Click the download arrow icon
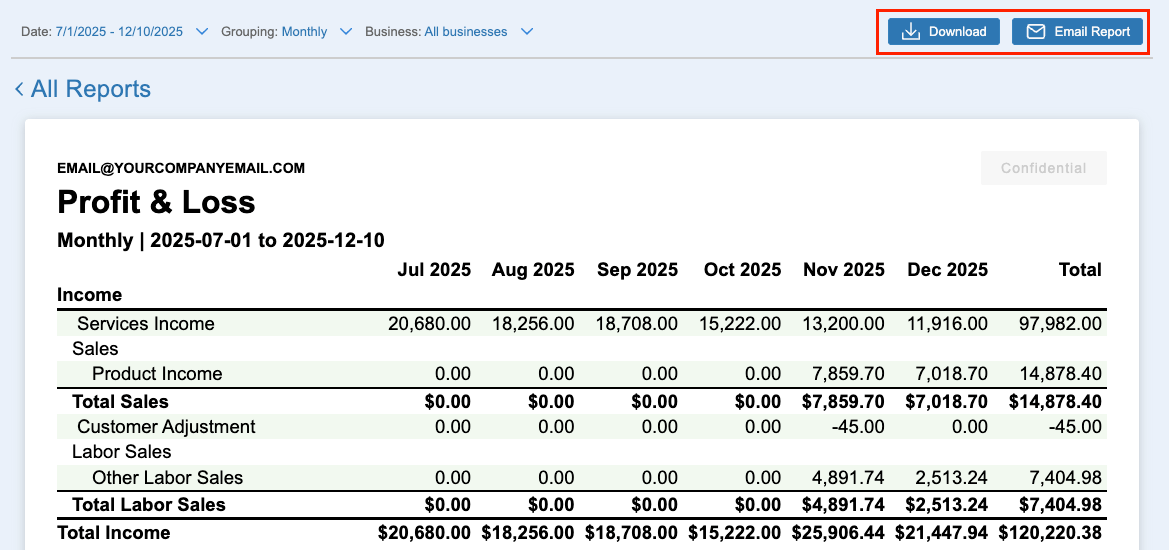1169x550 pixels. (910, 32)
